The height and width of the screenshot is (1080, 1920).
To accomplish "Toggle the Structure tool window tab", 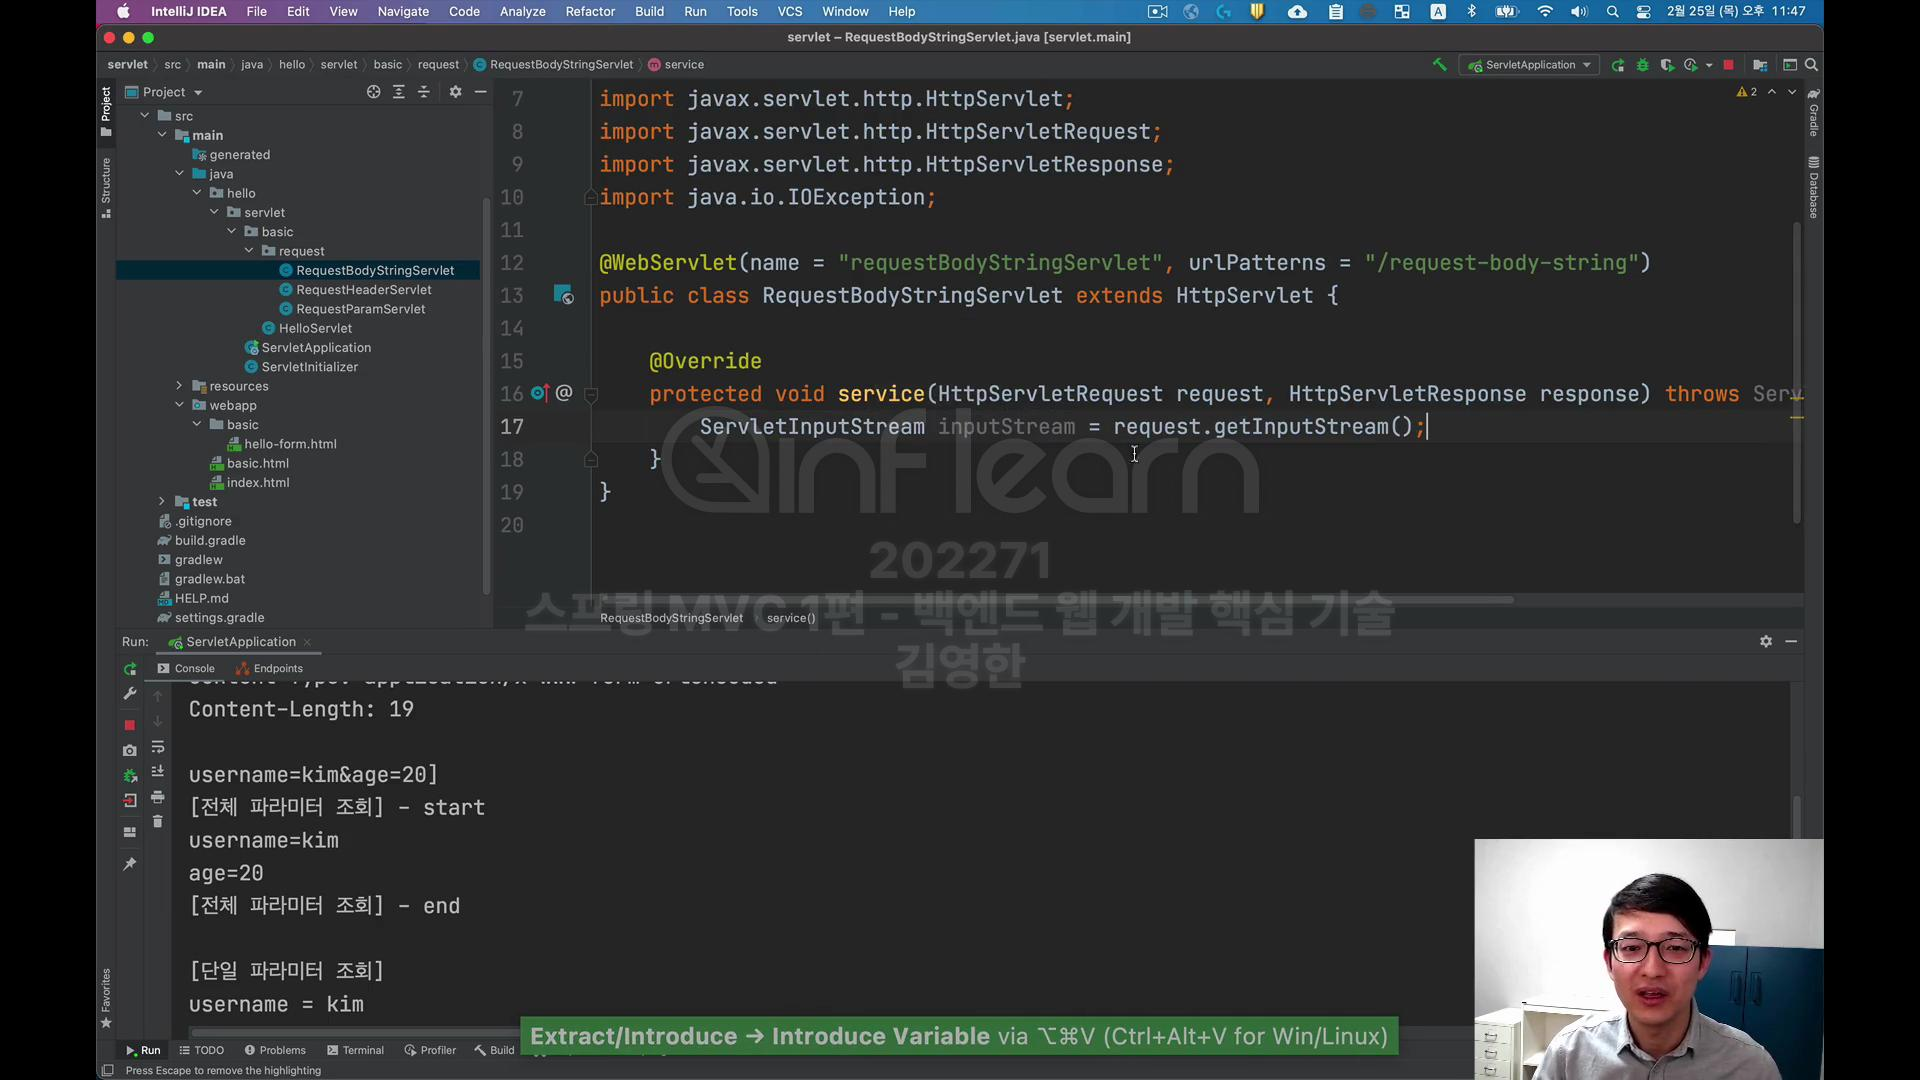I will (x=106, y=187).
